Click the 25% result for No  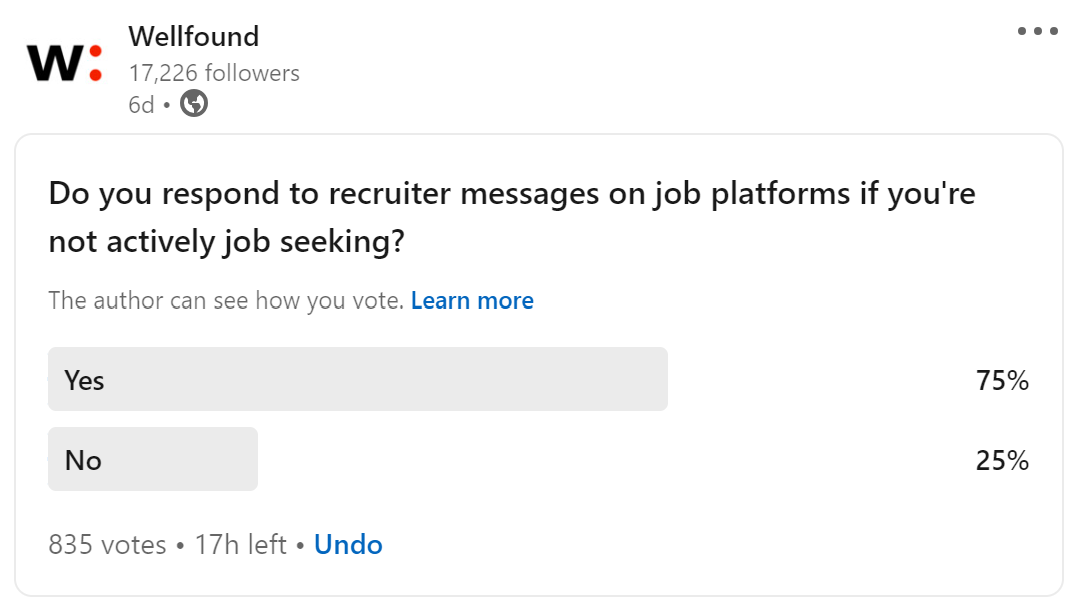point(1003,460)
